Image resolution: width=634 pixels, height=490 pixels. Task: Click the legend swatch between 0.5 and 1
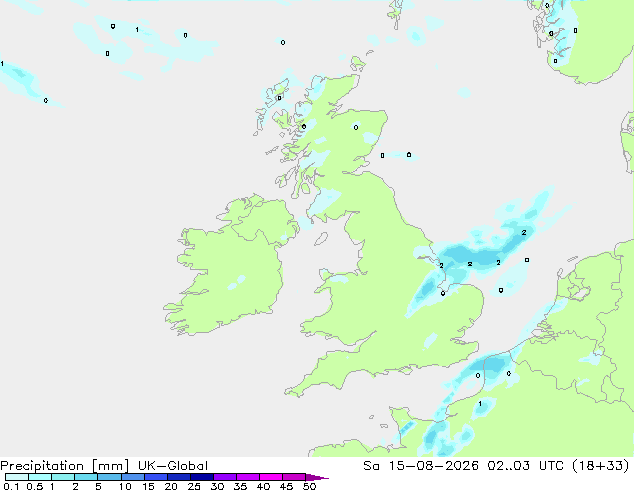pos(40,477)
